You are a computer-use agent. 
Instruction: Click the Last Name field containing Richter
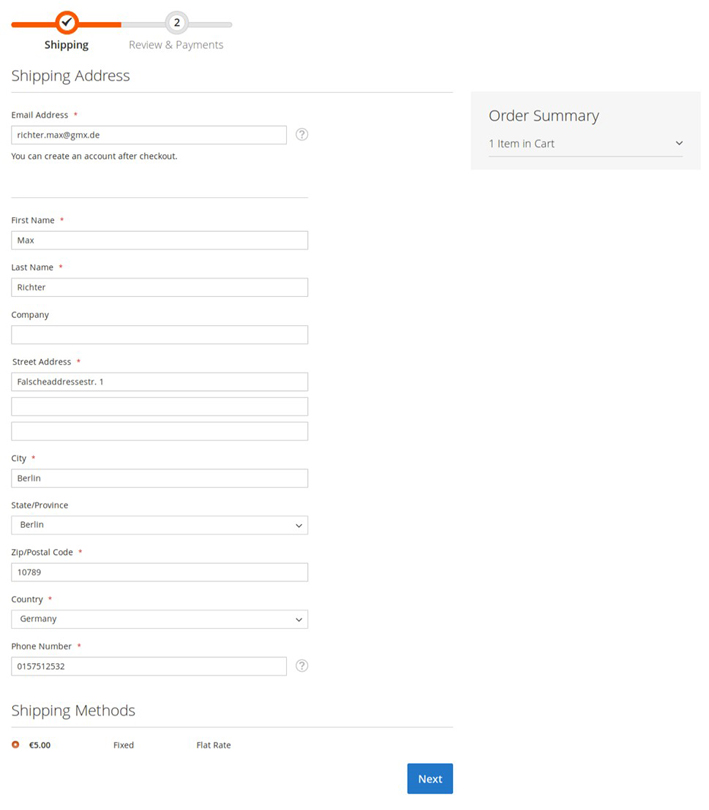159,287
